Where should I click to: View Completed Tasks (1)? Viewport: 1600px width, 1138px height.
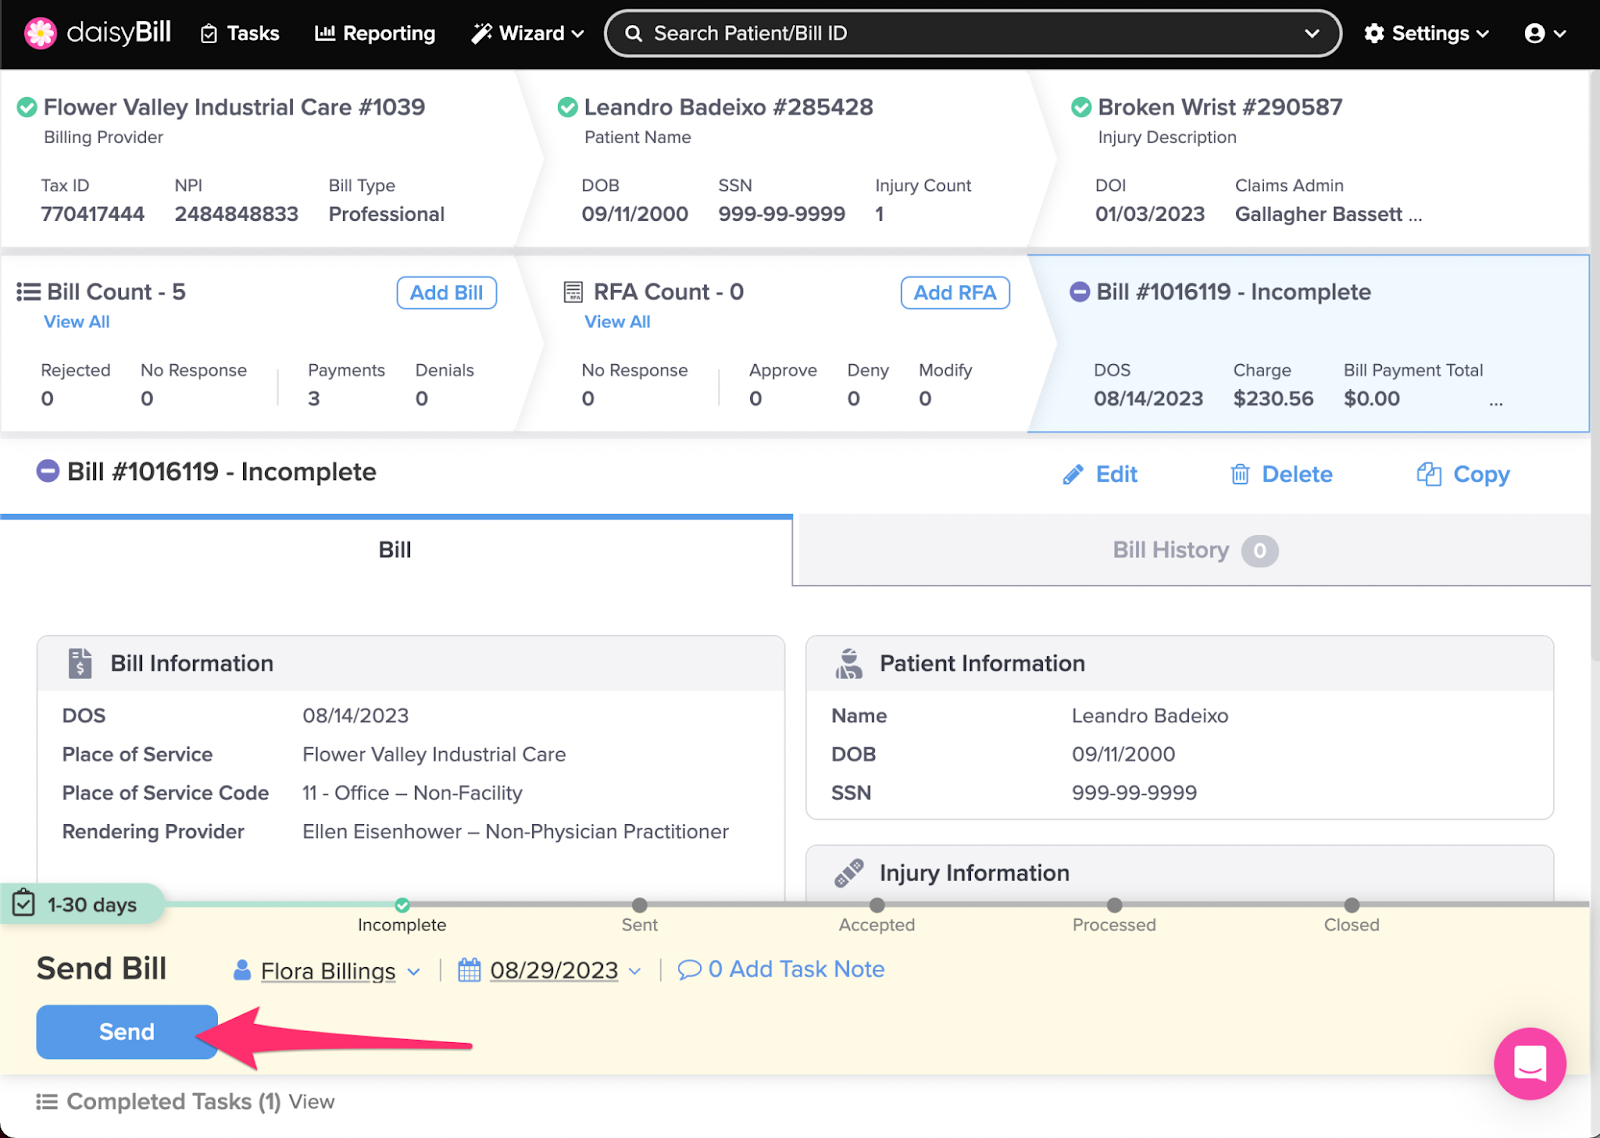click(x=311, y=1102)
